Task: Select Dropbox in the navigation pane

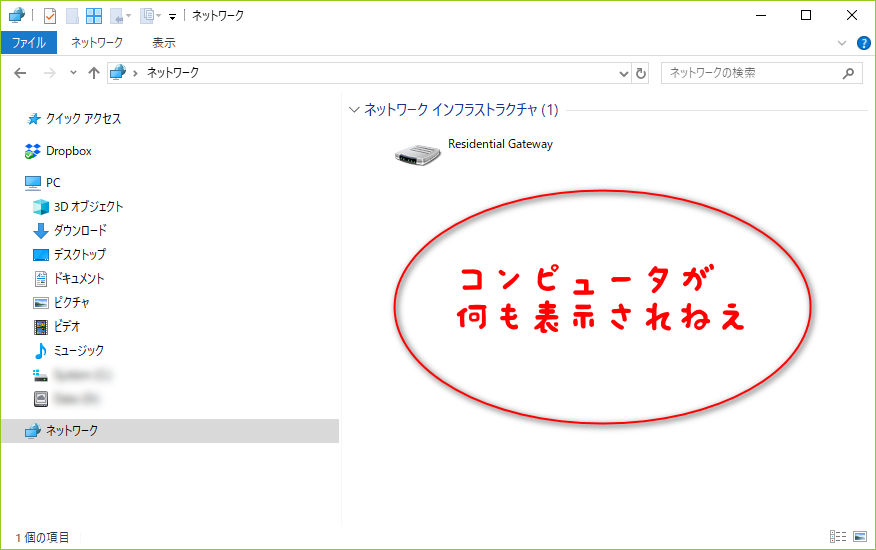Action: [x=68, y=151]
